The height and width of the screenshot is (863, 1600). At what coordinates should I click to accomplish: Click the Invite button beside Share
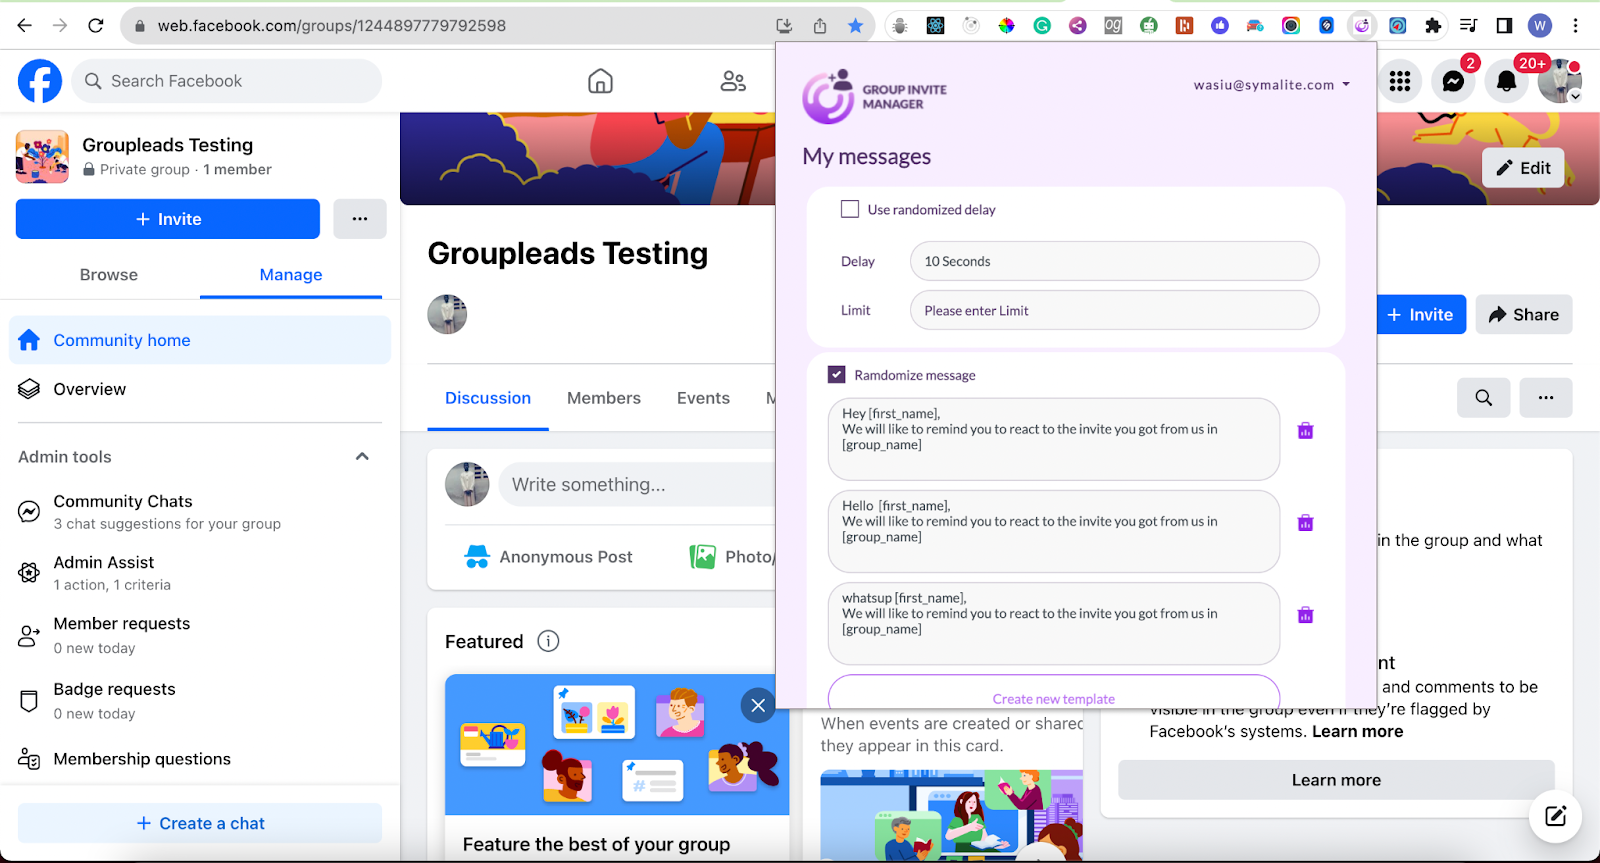1421,315
